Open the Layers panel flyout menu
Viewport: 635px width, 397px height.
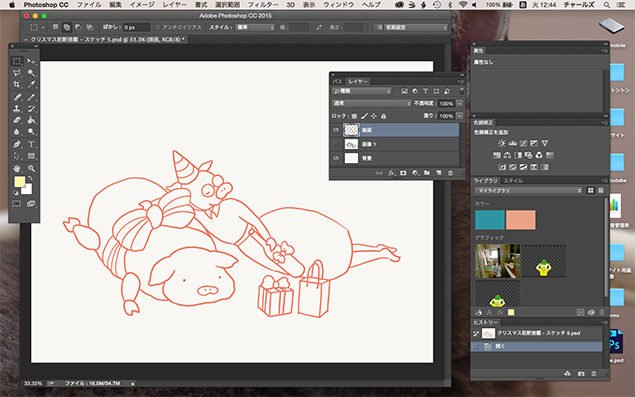[461, 81]
